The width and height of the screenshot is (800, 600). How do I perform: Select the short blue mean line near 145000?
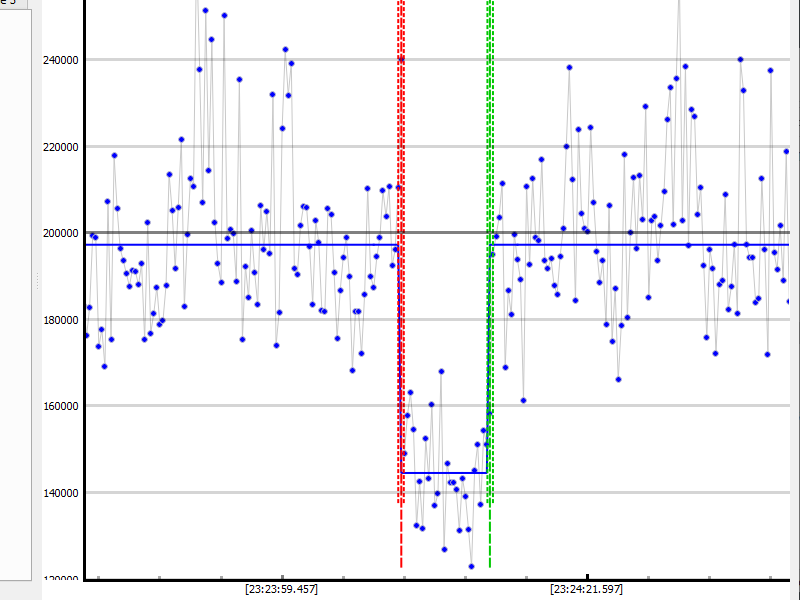click(443, 472)
